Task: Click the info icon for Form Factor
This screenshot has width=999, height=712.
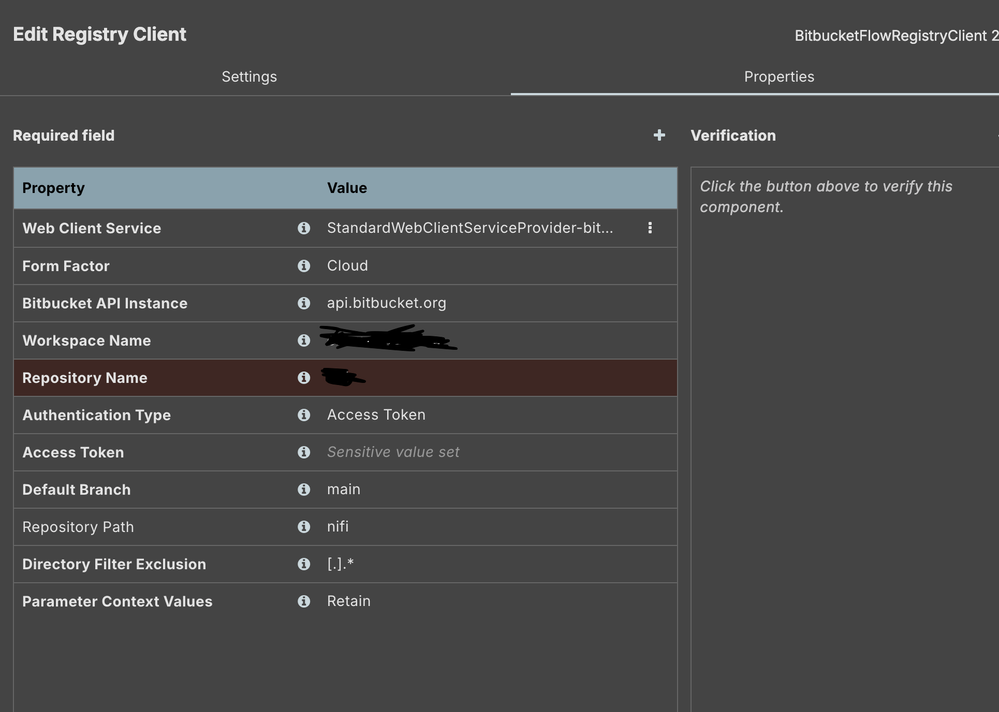Action: click(x=304, y=266)
